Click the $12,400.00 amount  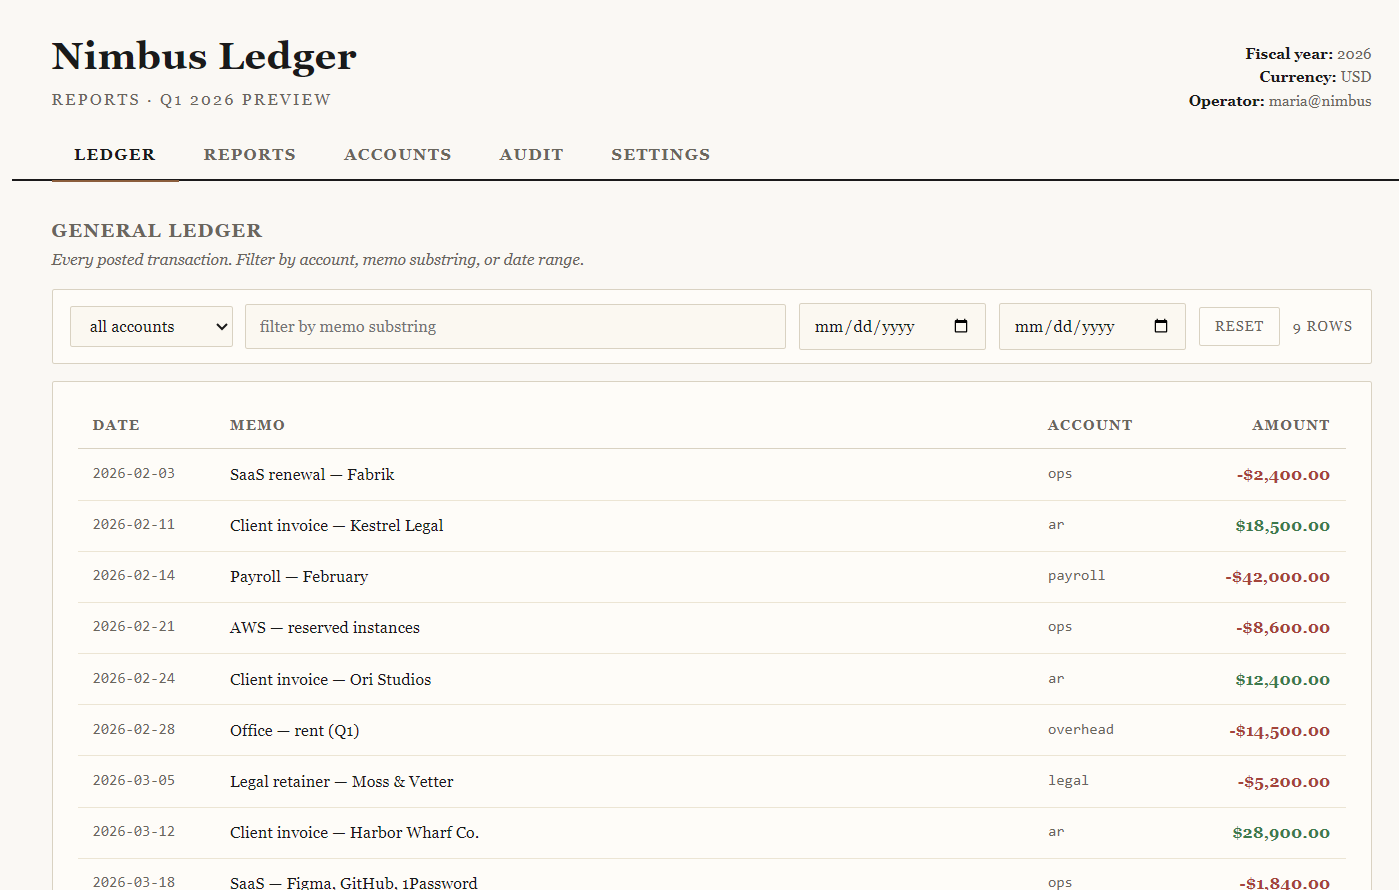point(1282,680)
